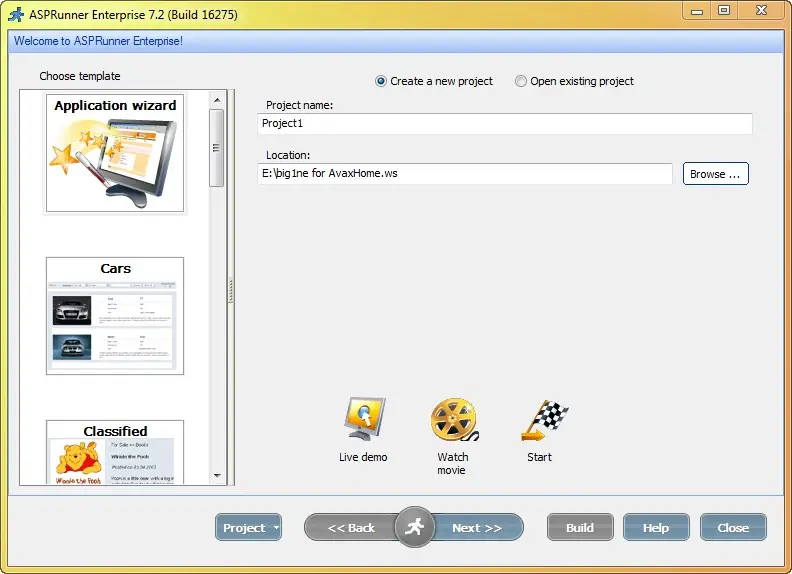792x574 pixels.
Task: Click the Watch movie label
Action: [453, 463]
